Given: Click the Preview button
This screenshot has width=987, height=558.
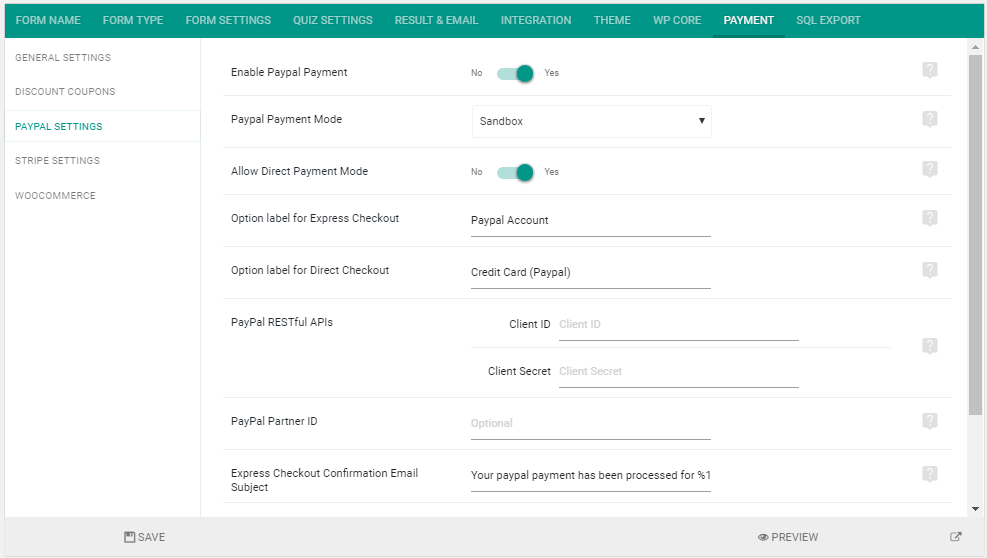Looking at the screenshot, I should click(788, 537).
